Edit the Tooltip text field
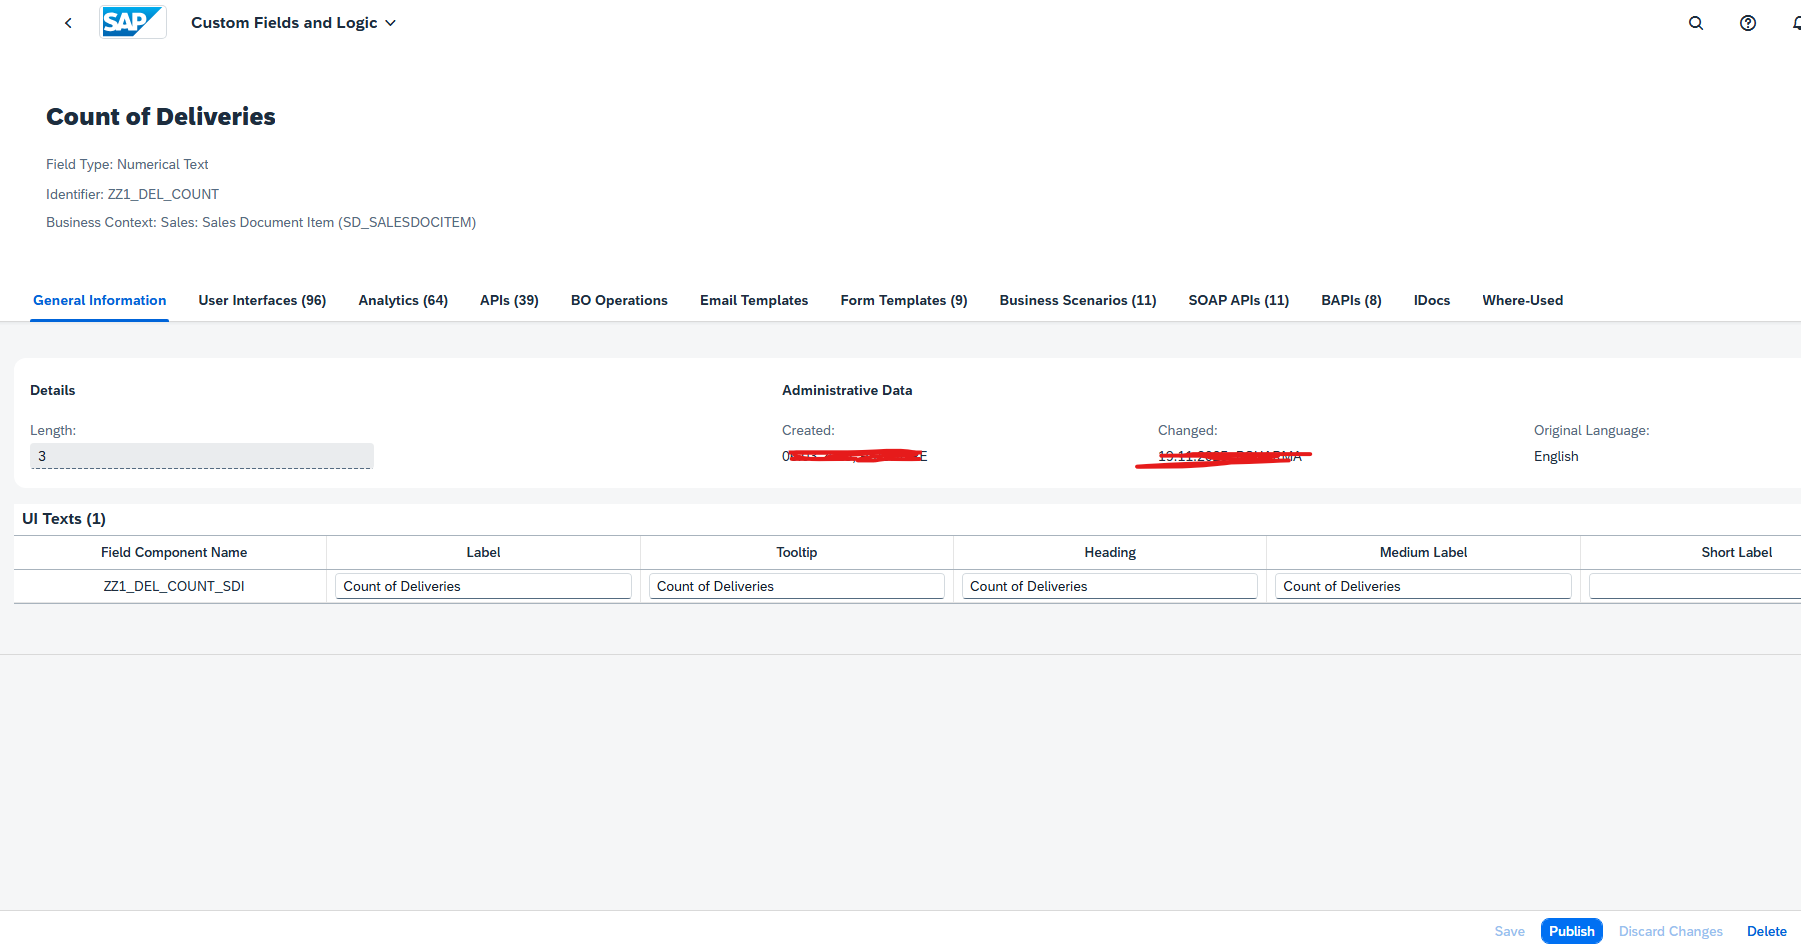This screenshot has width=1801, height=946. (x=796, y=586)
